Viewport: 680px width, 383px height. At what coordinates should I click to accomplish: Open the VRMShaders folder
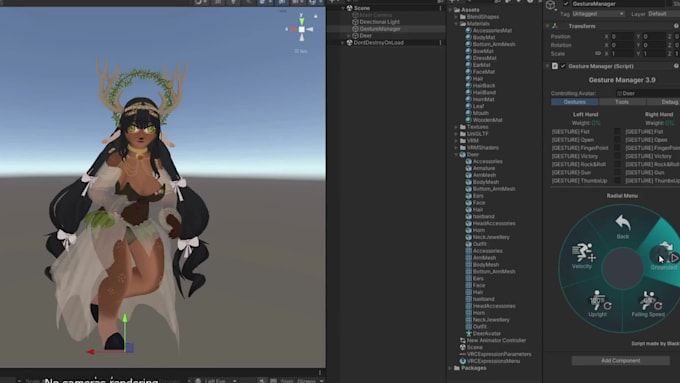479,147
